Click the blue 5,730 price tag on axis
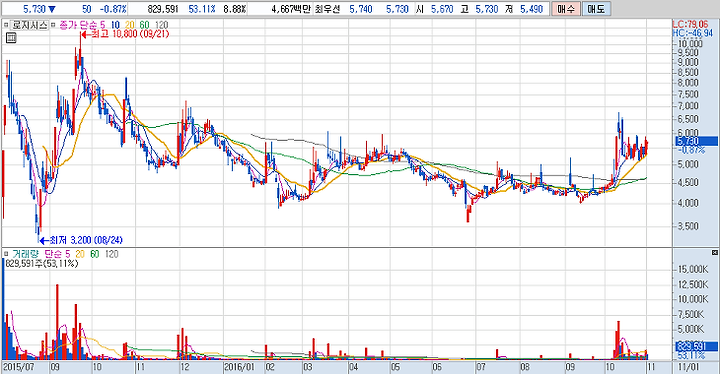 tap(696, 141)
